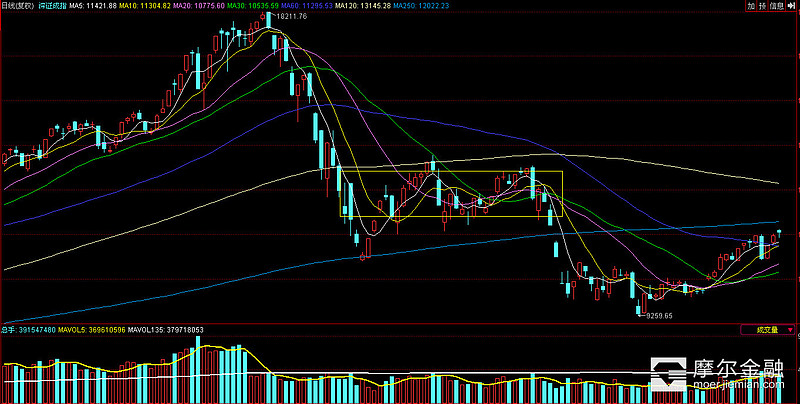
Task: Select the 深证成指 index name label
Action: [53, 6]
